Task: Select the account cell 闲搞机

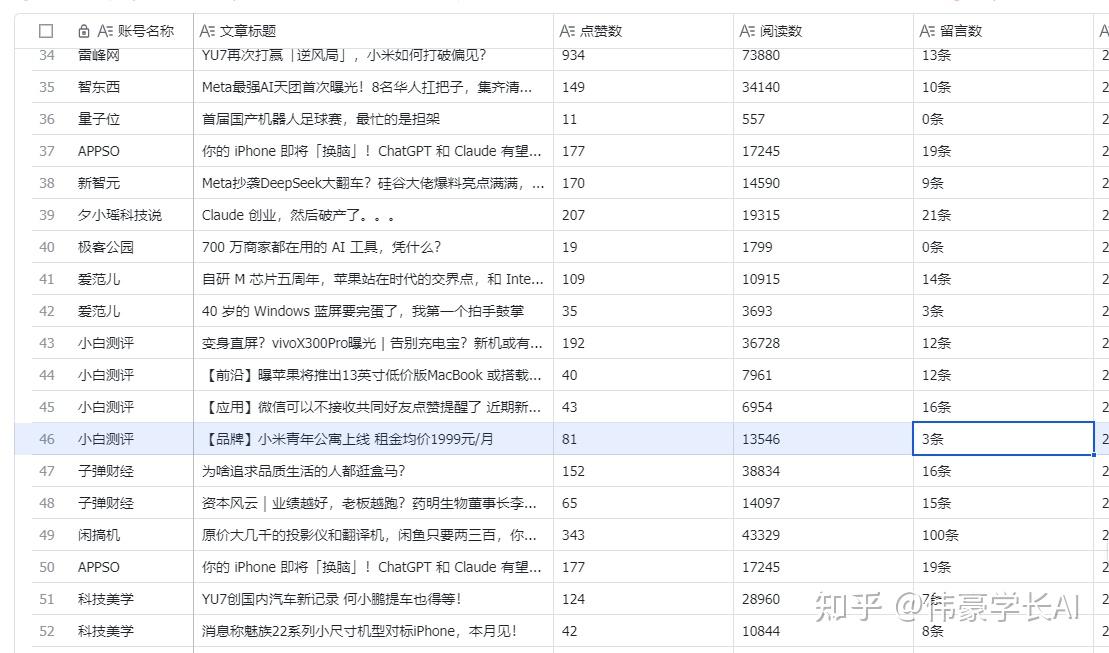Action: click(x=99, y=535)
